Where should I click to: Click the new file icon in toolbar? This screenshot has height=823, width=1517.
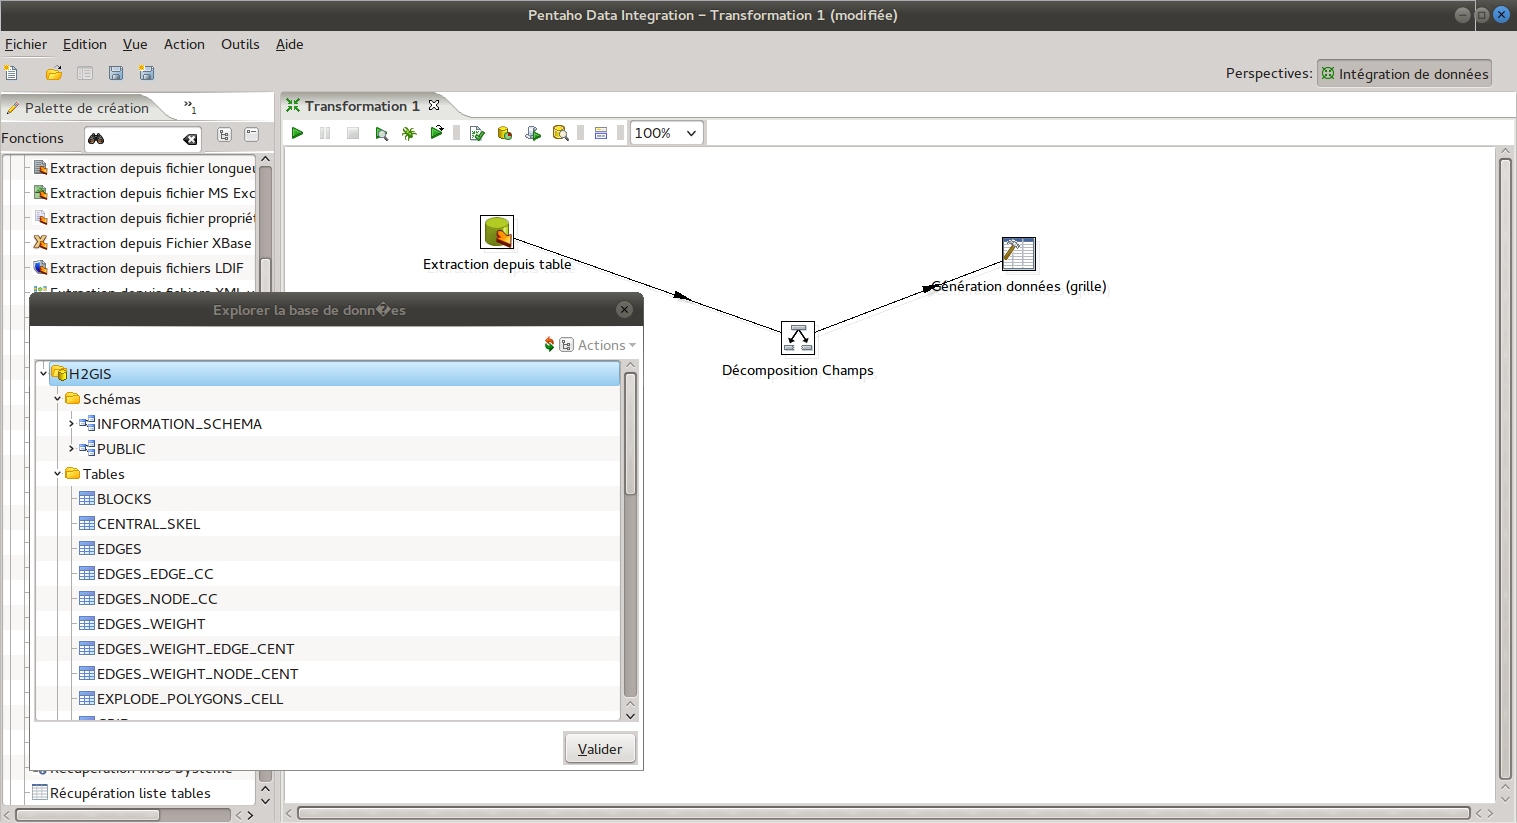(x=11, y=73)
